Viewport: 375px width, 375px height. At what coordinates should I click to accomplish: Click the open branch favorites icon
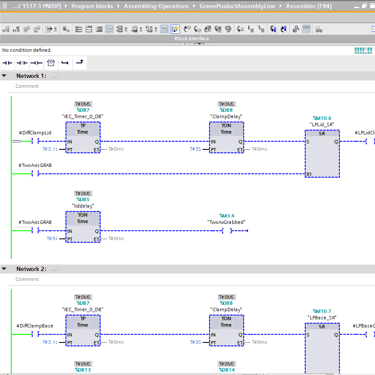coord(65,63)
